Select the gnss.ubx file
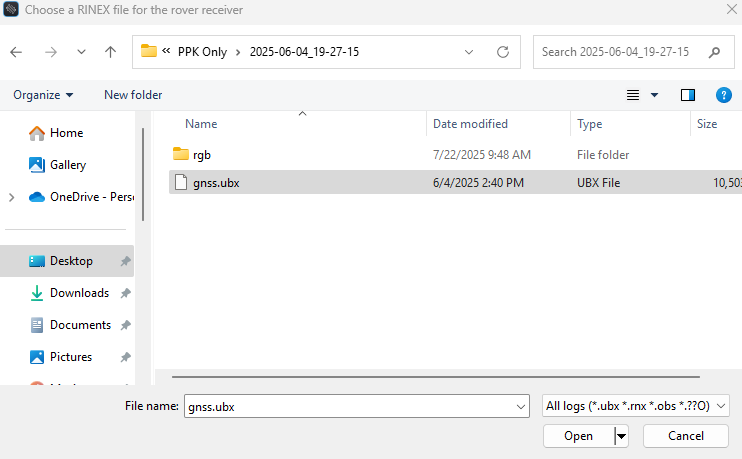Screen dimensions: 742x459 tap(216, 183)
